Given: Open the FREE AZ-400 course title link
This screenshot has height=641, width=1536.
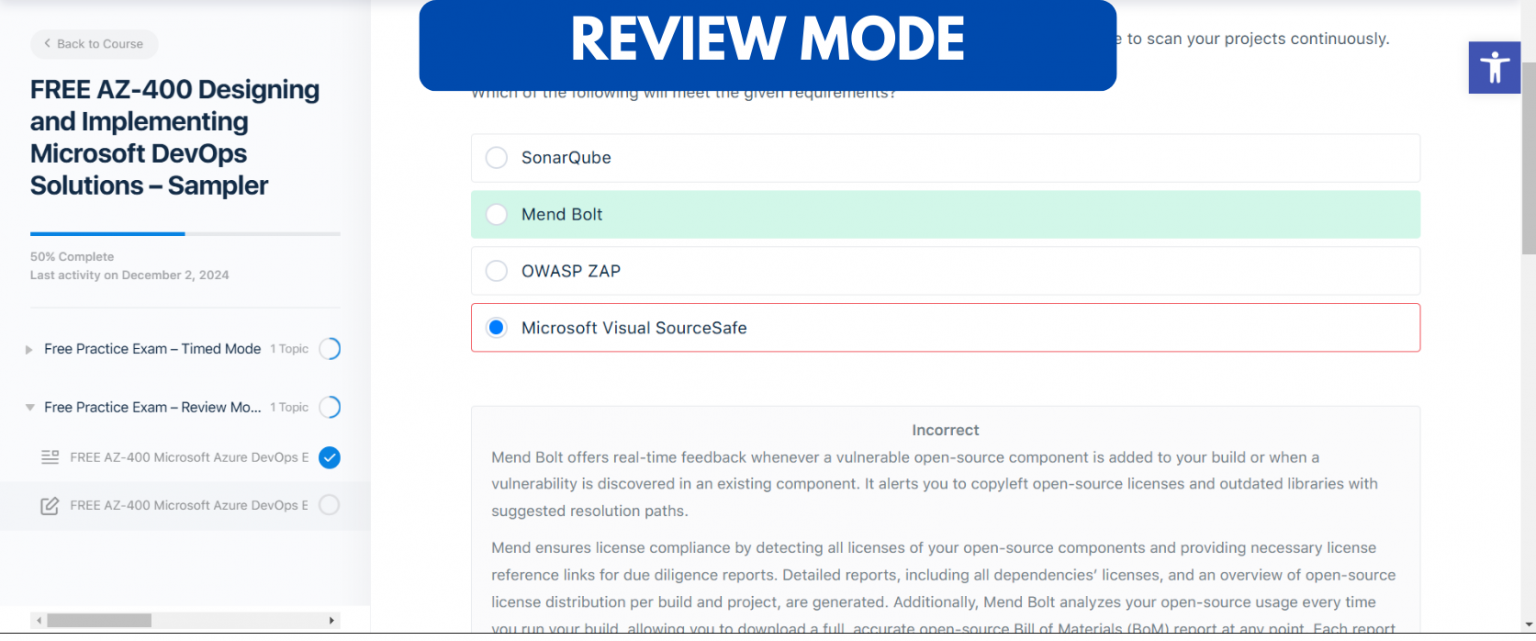Looking at the screenshot, I should [174, 137].
